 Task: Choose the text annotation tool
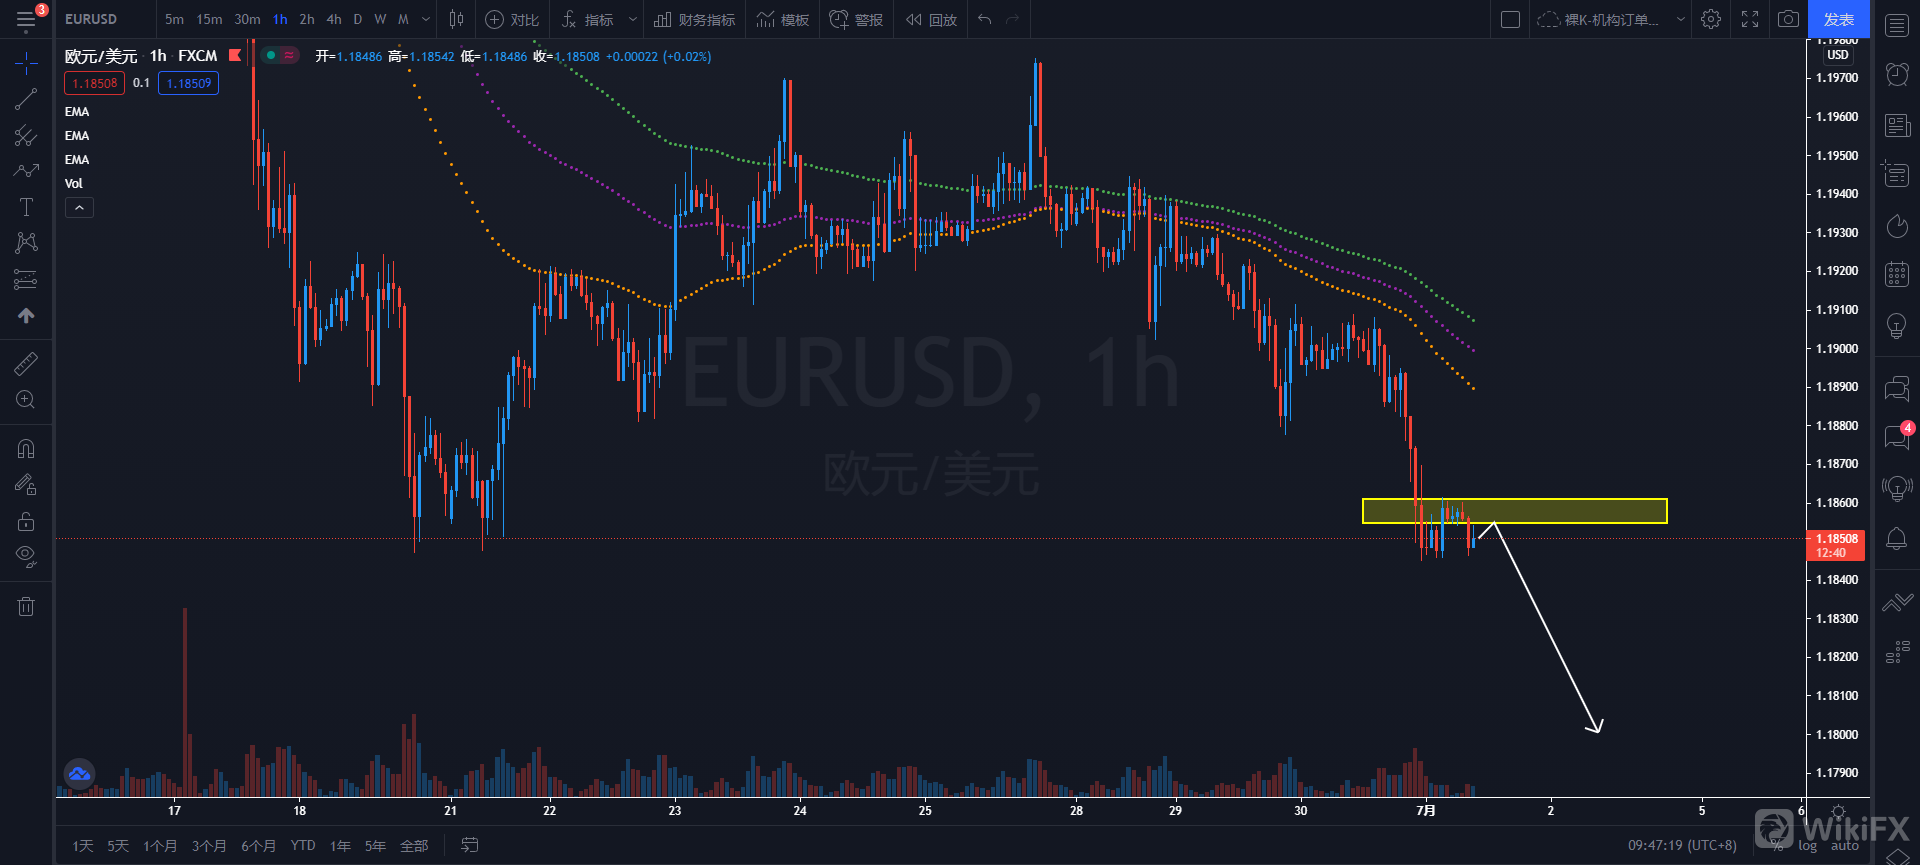[x=26, y=207]
